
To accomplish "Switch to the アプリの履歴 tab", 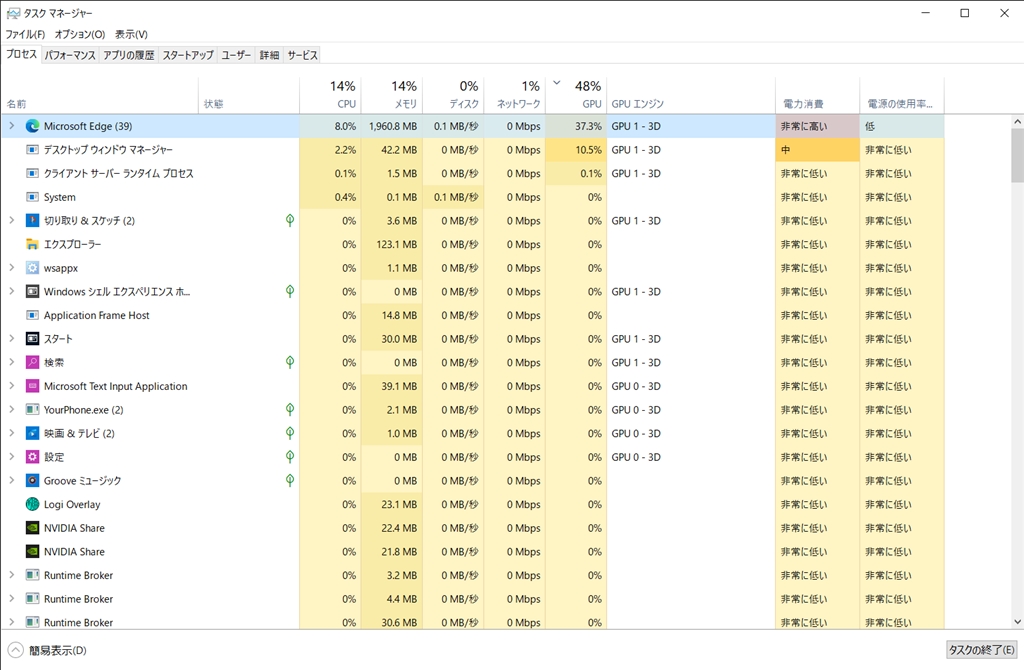I will click(129, 56).
